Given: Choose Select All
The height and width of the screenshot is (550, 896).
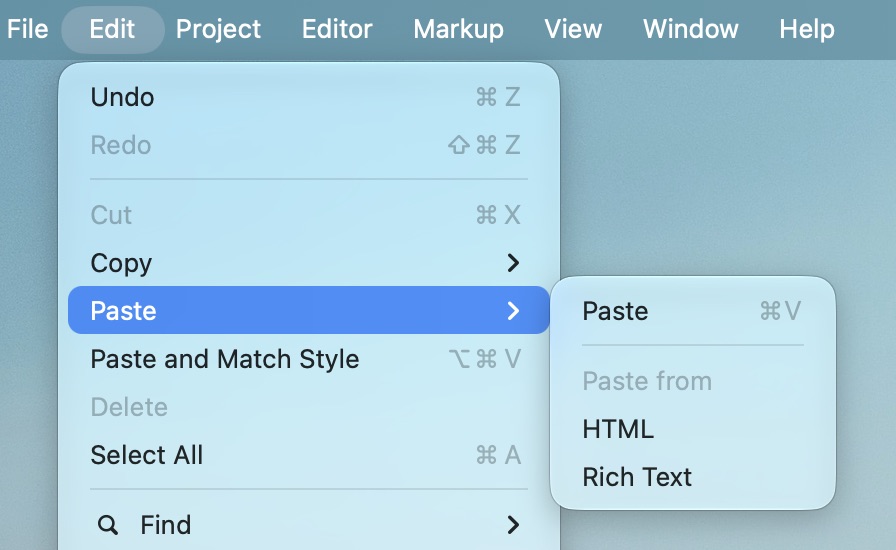Looking at the screenshot, I should (309, 455).
